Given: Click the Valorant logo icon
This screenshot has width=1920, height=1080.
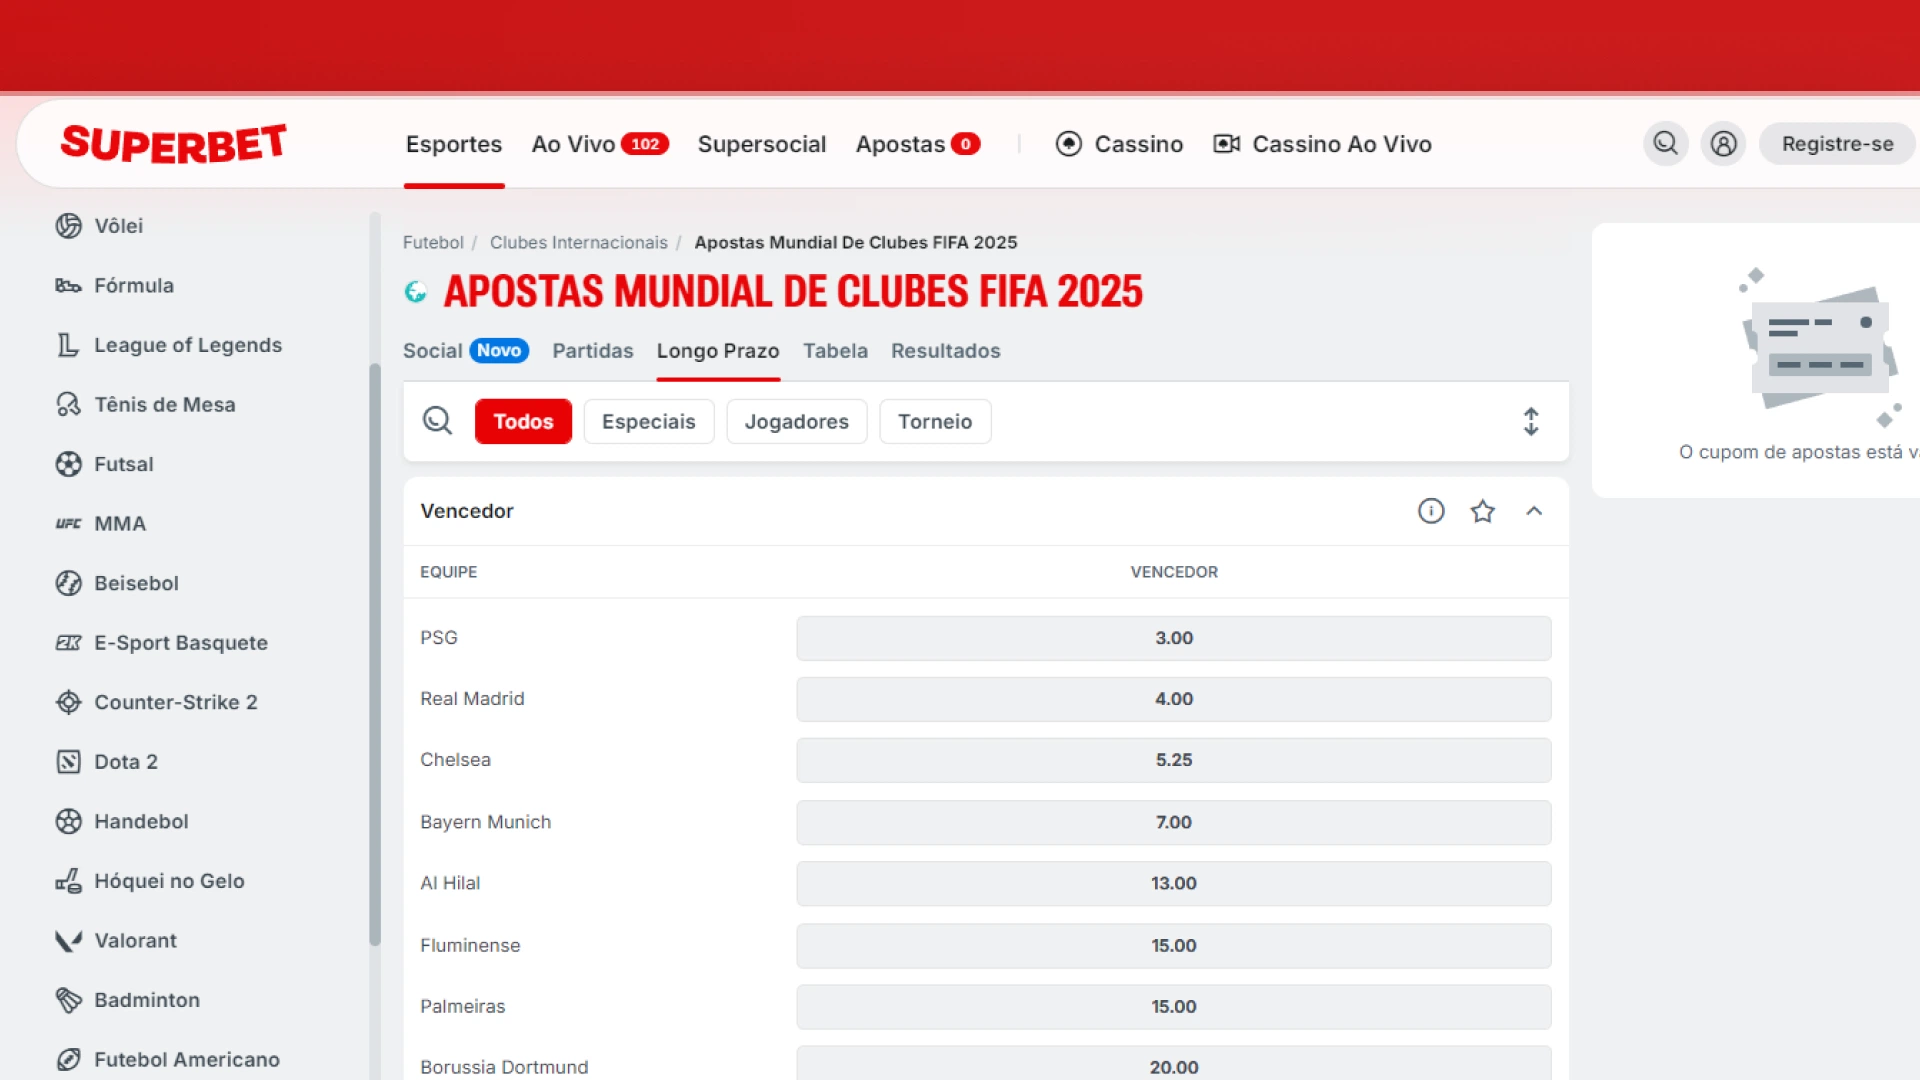Looking at the screenshot, I should coord(68,940).
